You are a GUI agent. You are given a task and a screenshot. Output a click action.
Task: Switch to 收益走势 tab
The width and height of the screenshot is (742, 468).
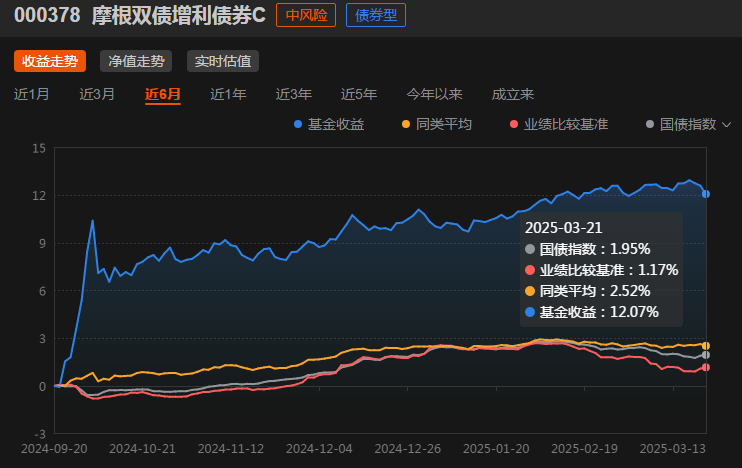[x=50, y=61]
